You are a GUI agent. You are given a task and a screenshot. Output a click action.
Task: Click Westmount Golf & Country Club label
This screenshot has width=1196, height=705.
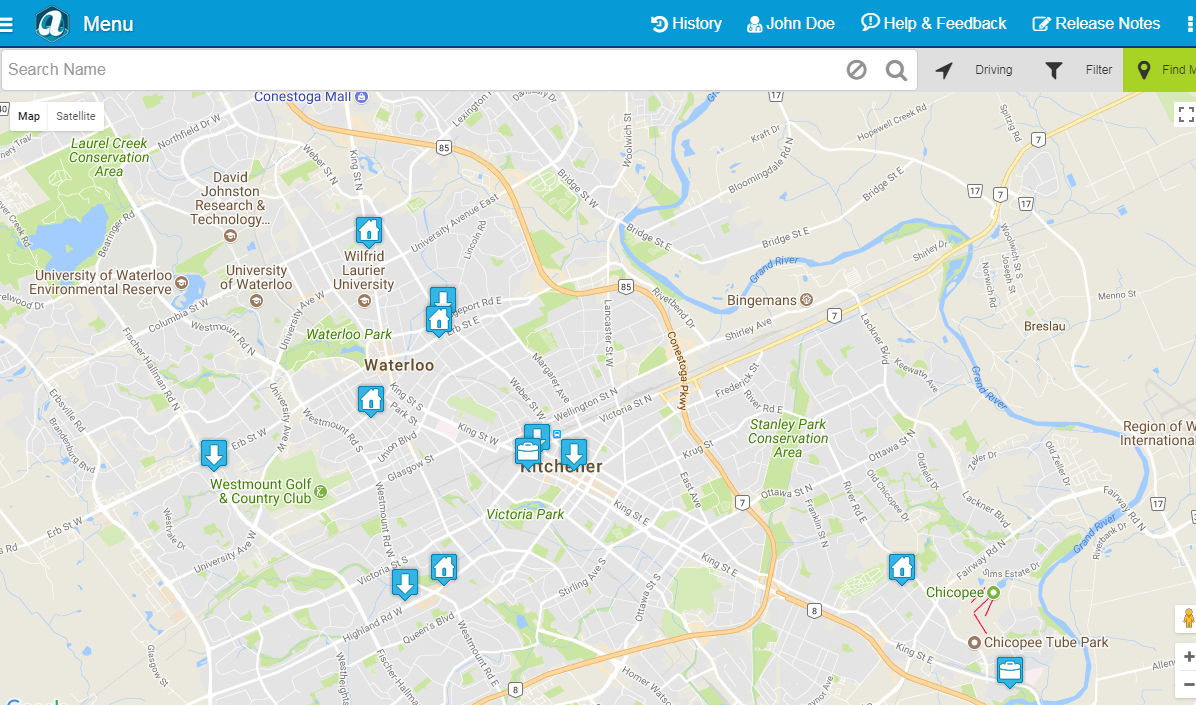(261, 491)
